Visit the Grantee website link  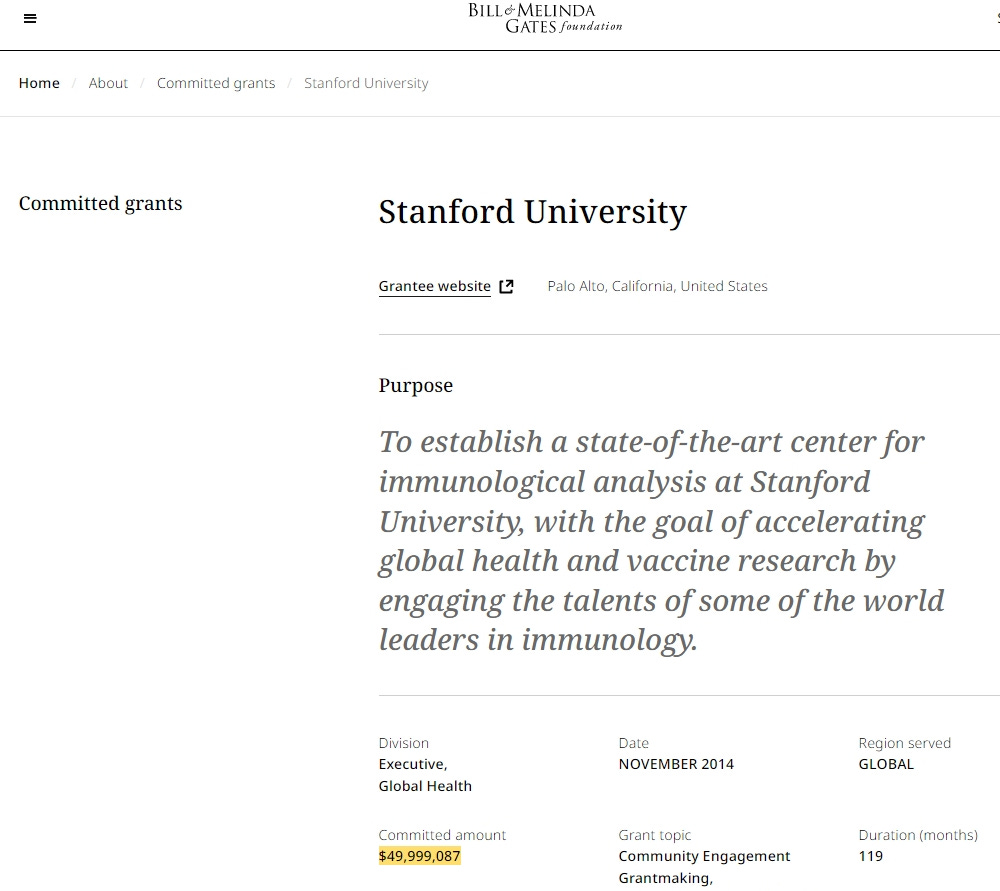point(435,286)
